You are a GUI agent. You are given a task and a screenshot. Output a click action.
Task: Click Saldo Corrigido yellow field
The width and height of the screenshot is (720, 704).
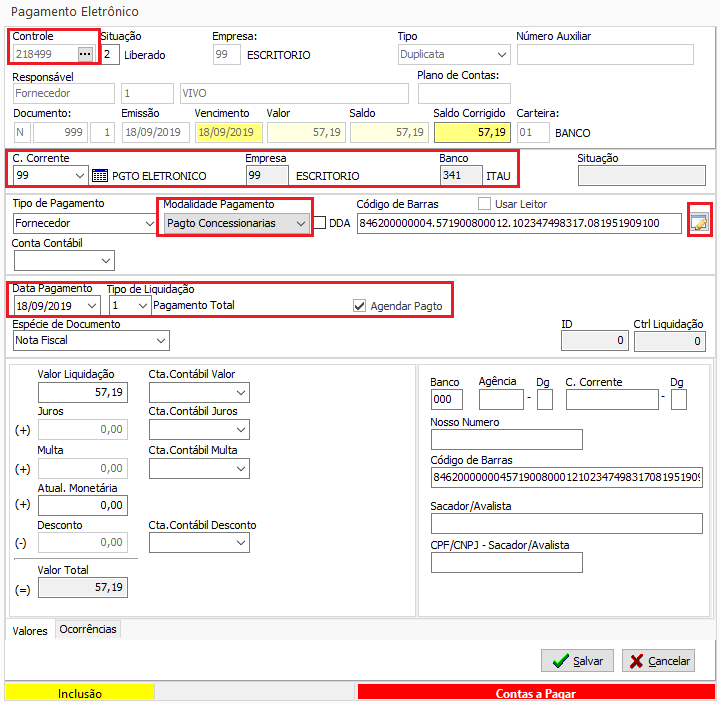(x=472, y=132)
